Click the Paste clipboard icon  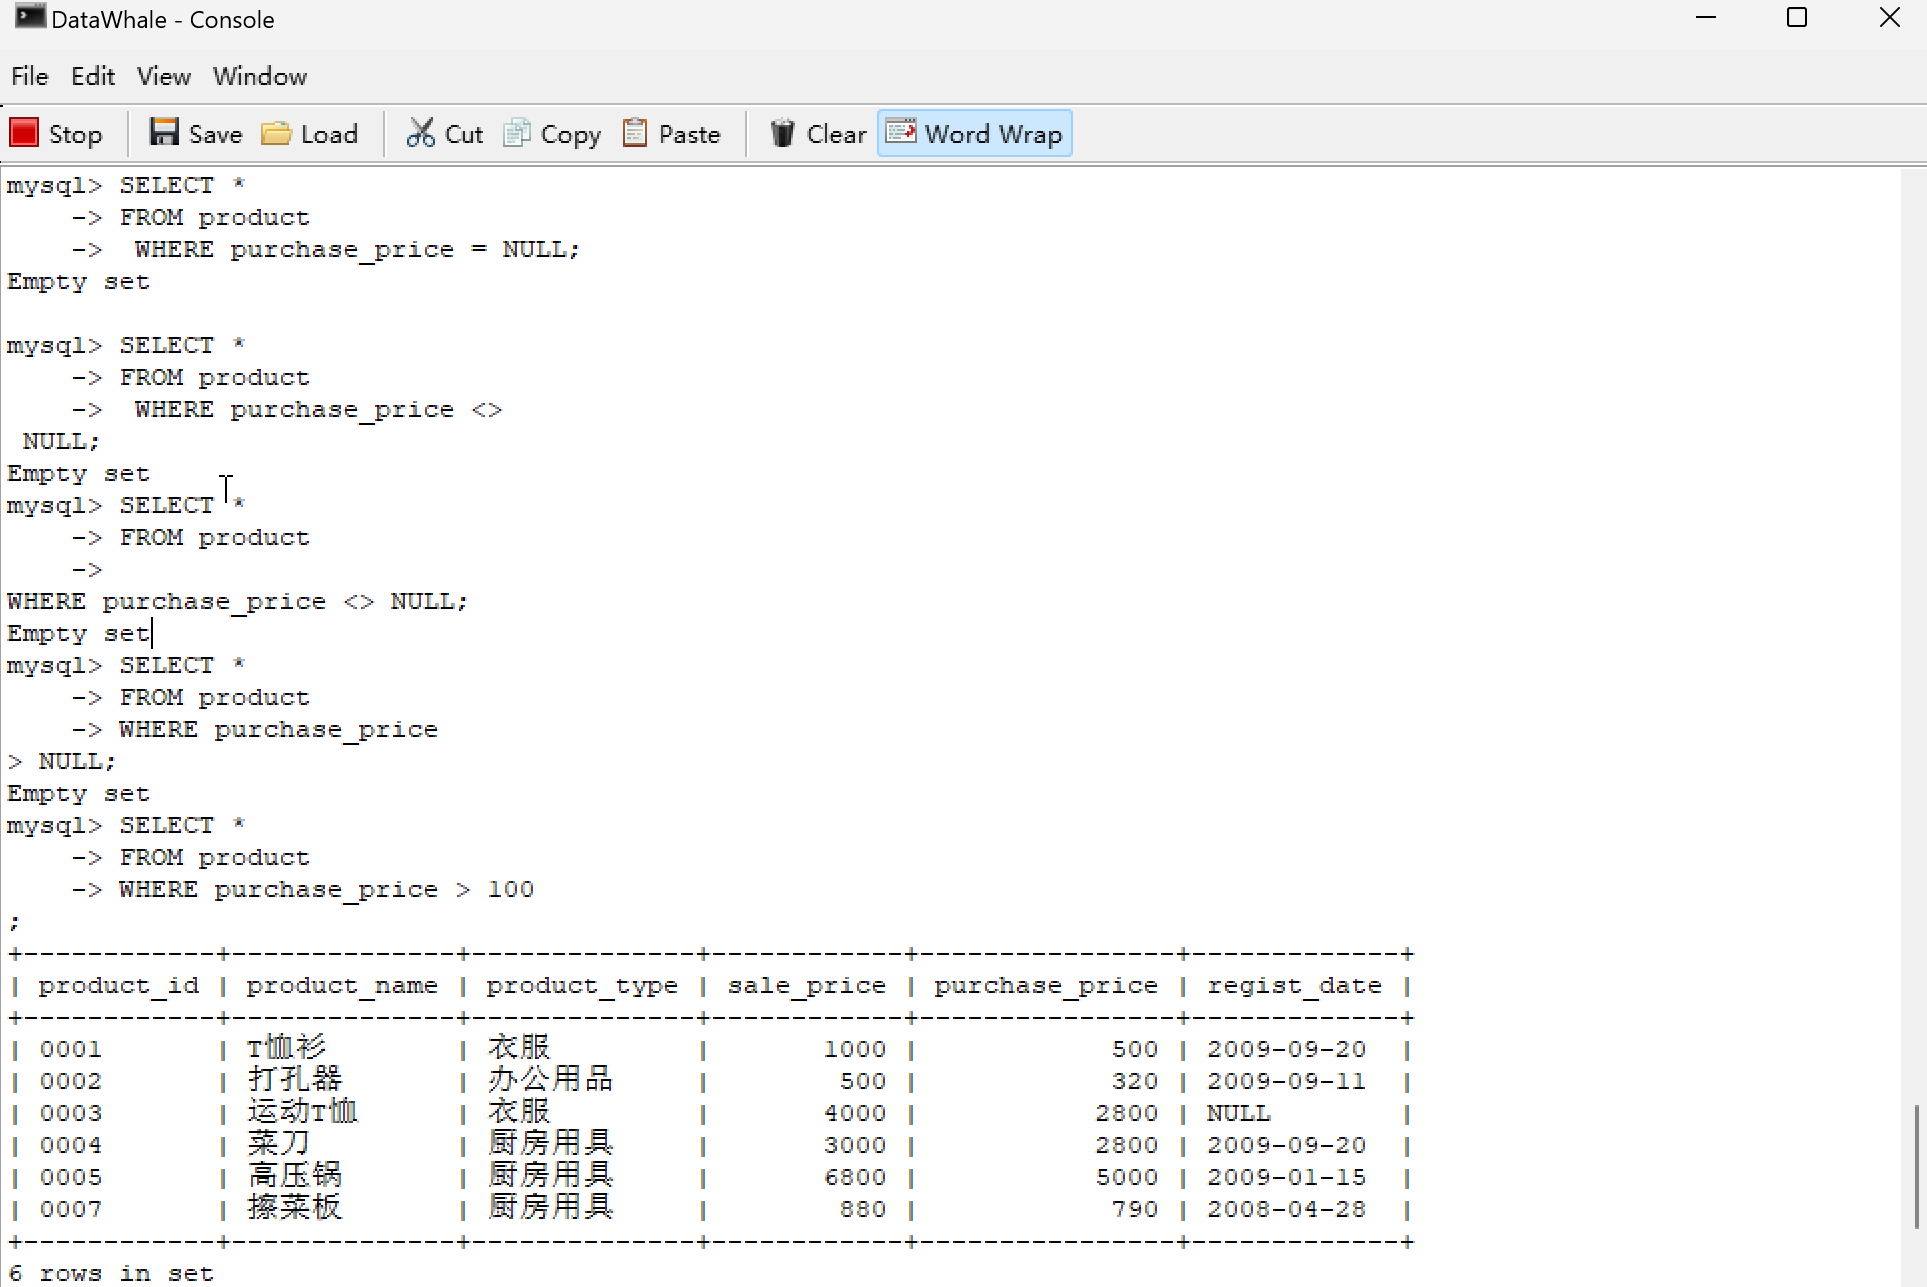pyautogui.click(x=634, y=133)
